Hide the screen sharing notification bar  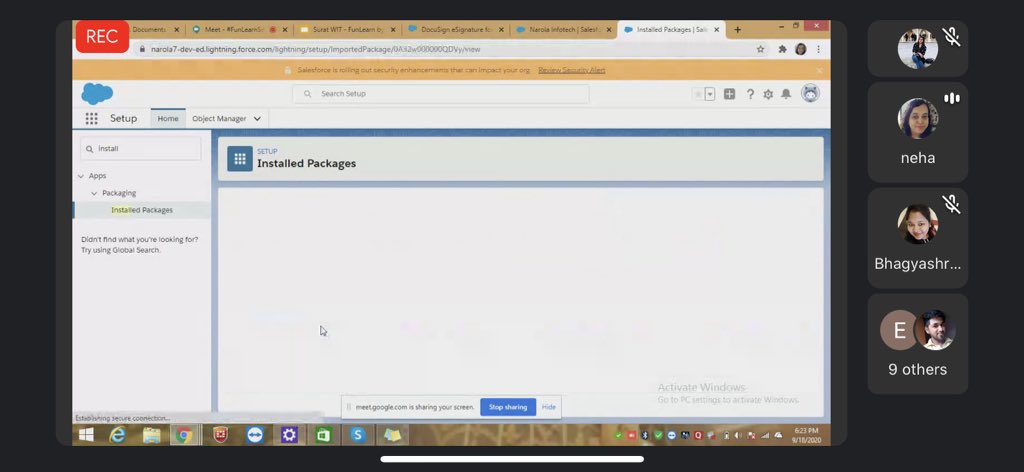click(549, 407)
